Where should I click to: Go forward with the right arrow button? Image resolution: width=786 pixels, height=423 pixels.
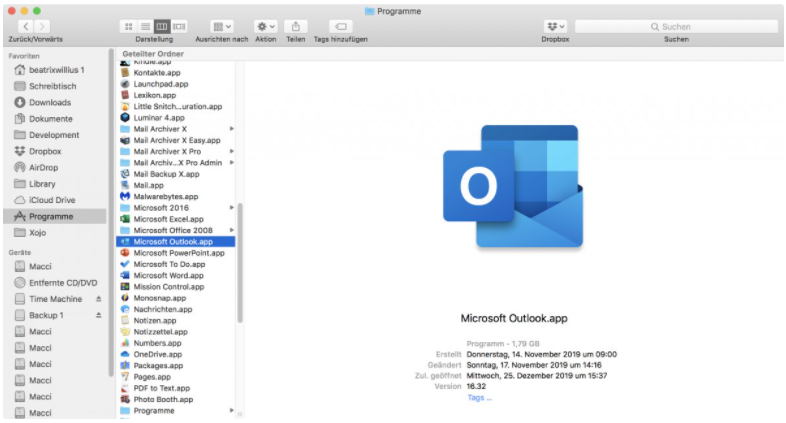tap(42, 27)
